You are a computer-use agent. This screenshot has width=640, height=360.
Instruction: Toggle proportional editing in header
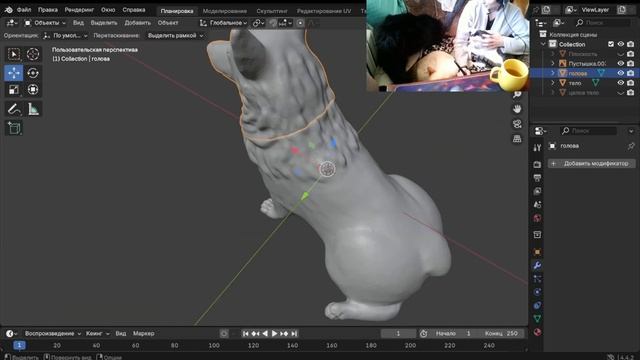click(300, 23)
